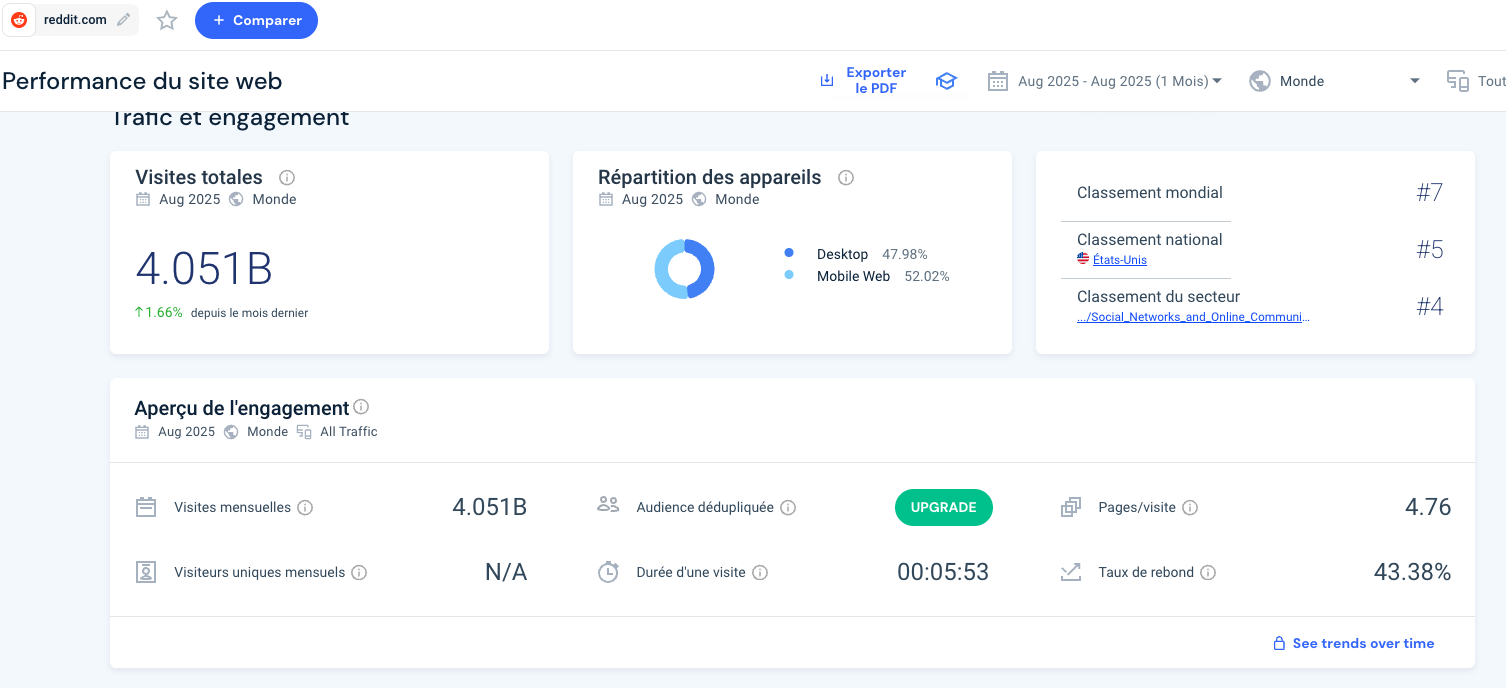Click the graduation cap learning icon

(x=946, y=81)
